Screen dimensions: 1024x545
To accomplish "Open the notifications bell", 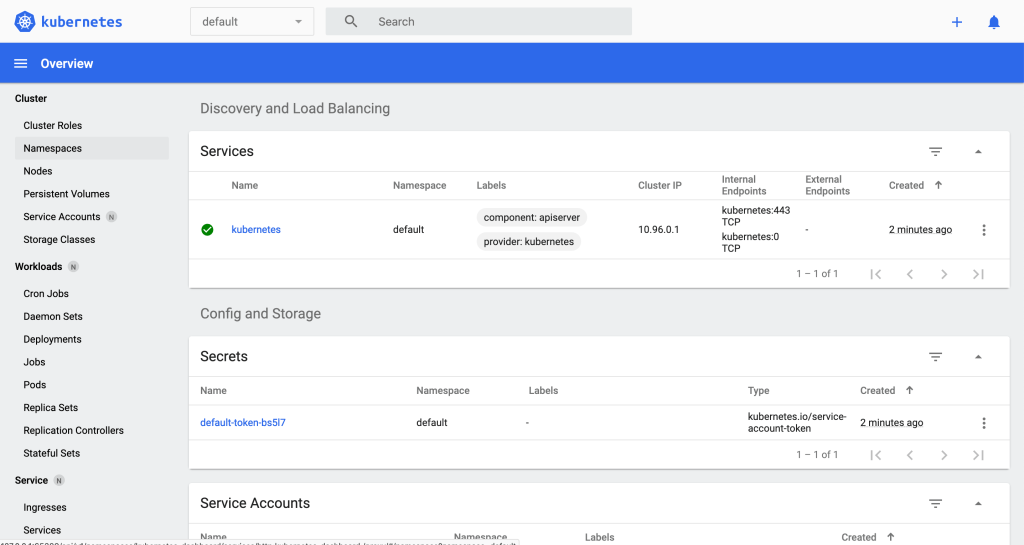I will click(x=993, y=22).
